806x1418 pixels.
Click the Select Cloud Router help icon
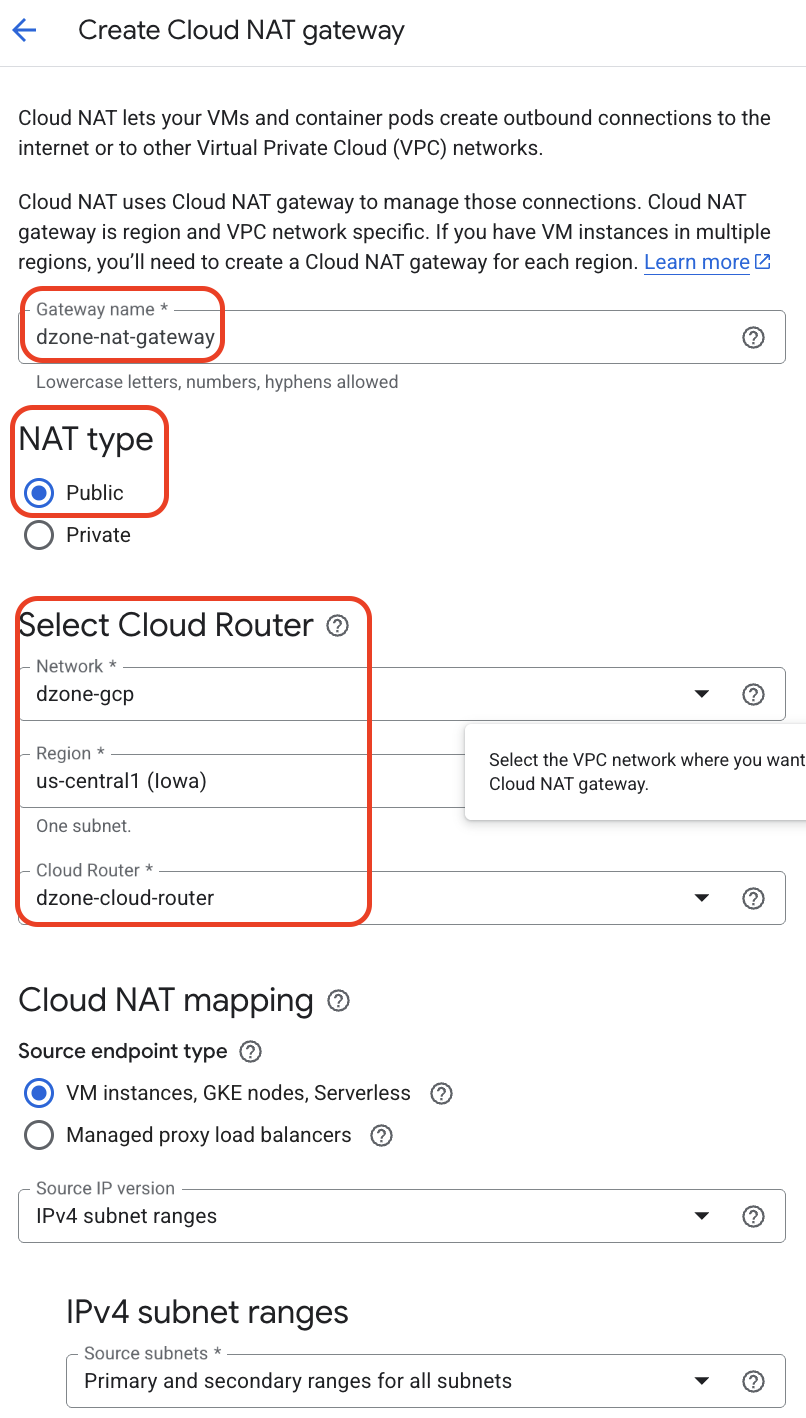pyautogui.click(x=338, y=625)
